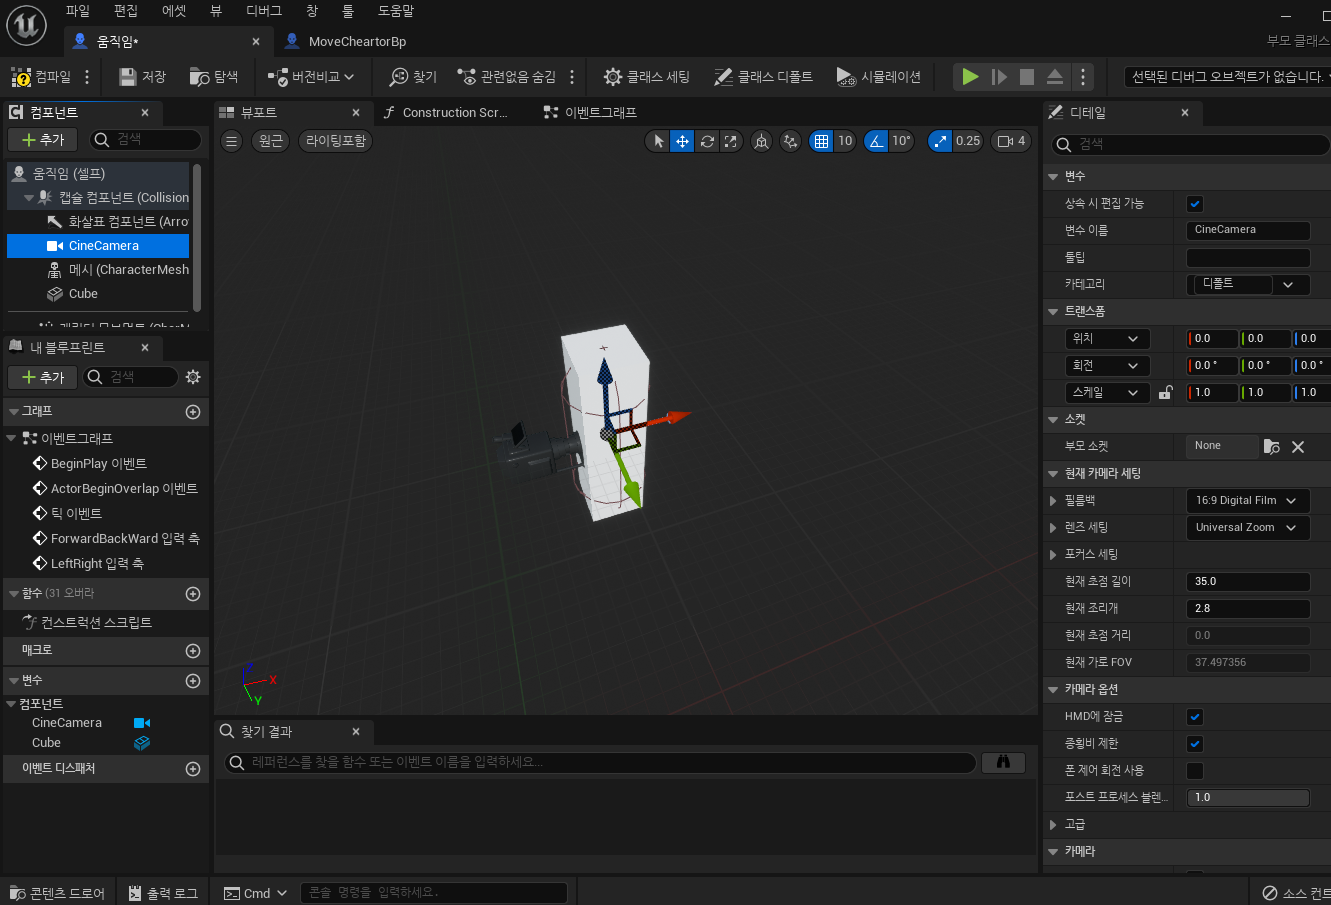Browse to parent socket with the folder icon

coord(1272,447)
